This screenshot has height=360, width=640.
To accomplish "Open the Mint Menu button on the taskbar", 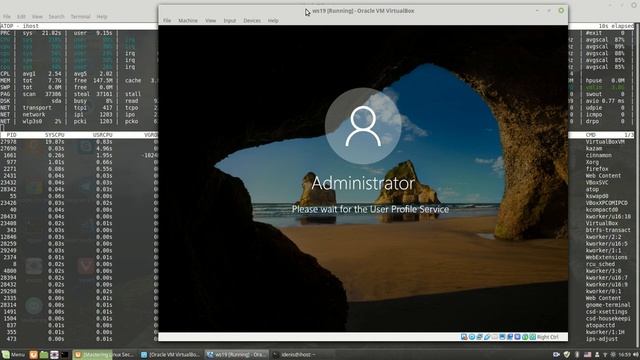I will tap(13, 355).
